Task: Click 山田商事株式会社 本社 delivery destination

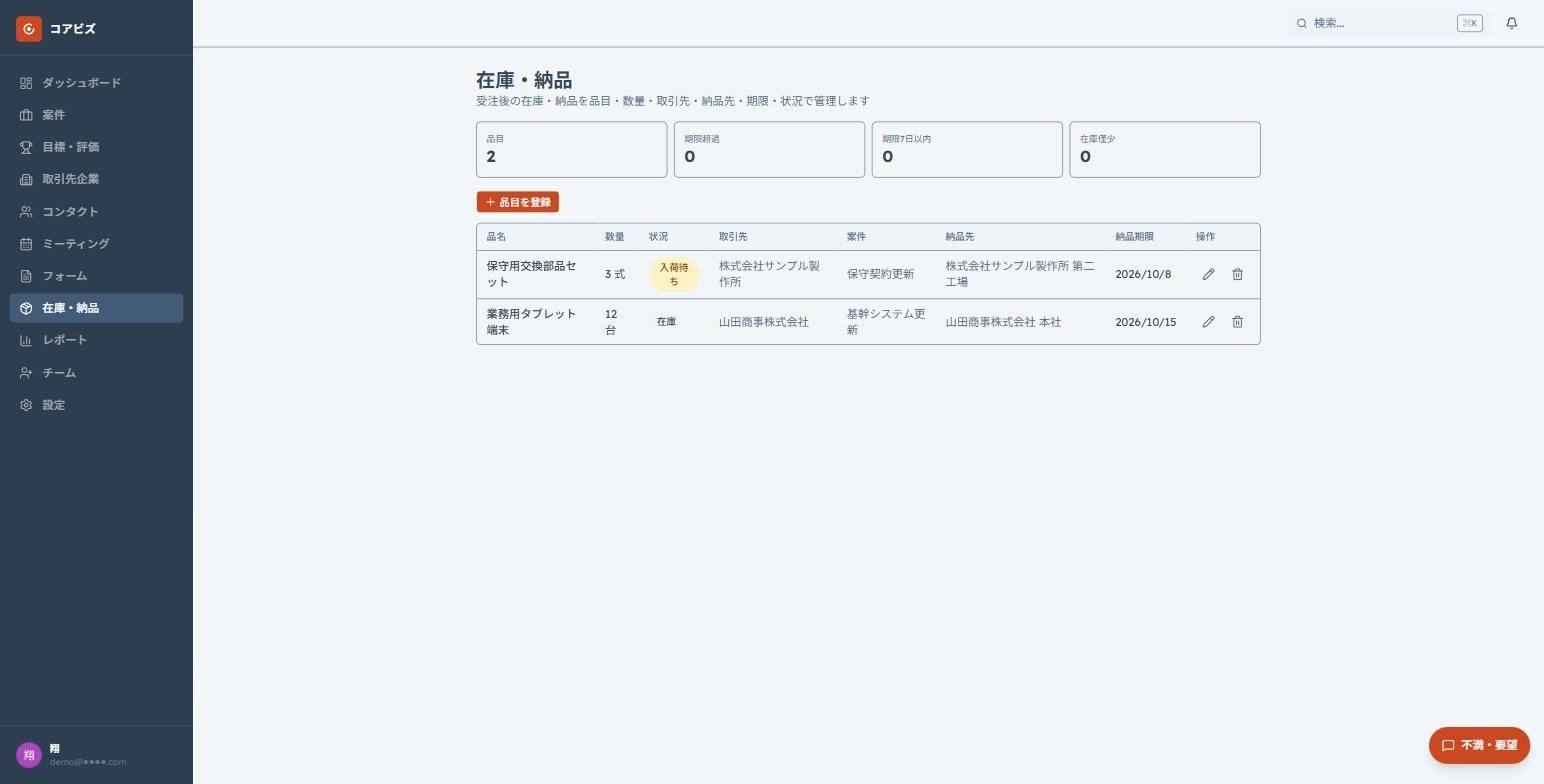Action: point(1003,322)
